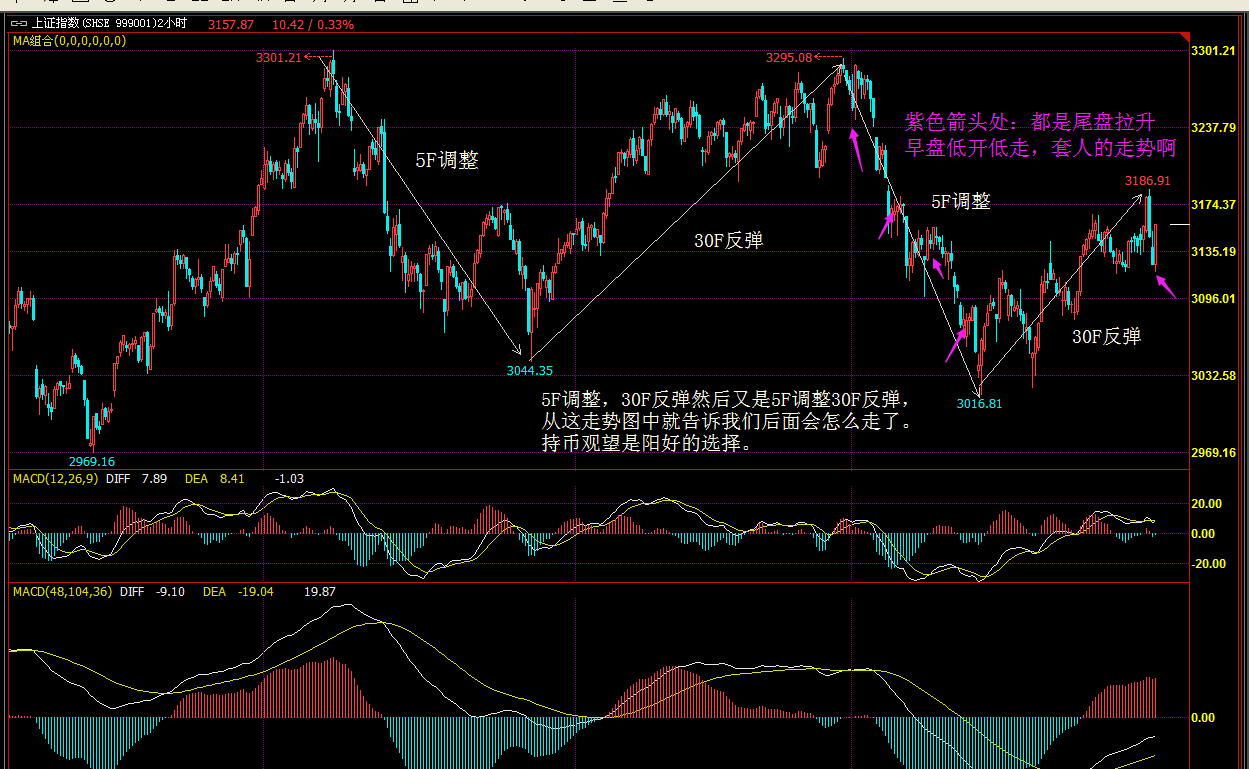Click the 3295.08 peak price label
Image resolution: width=1249 pixels, height=769 pixels.
789,58
